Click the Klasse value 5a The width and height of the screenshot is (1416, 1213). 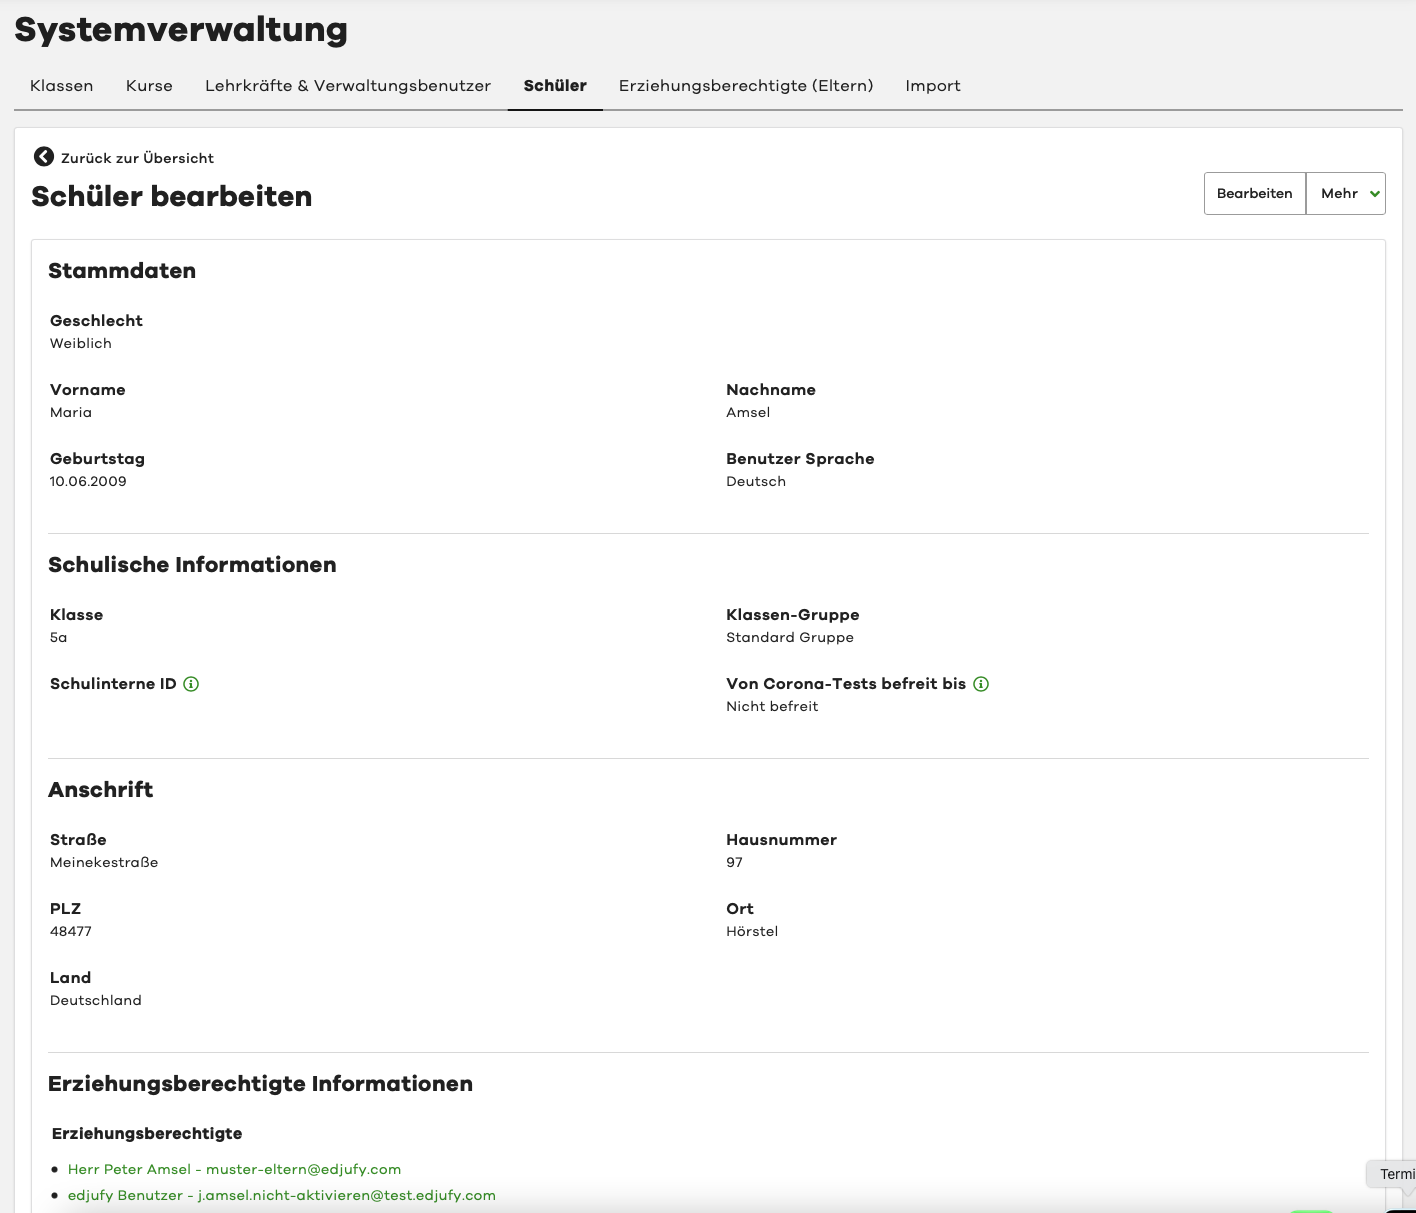pos(59,637)
